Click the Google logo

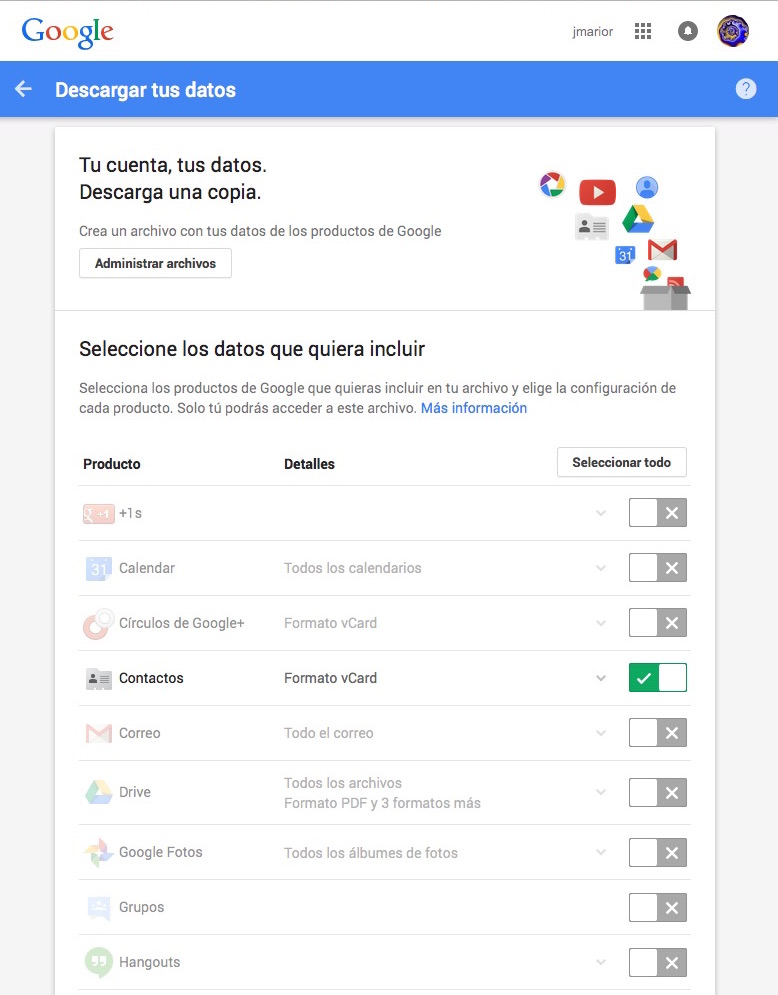67,32
